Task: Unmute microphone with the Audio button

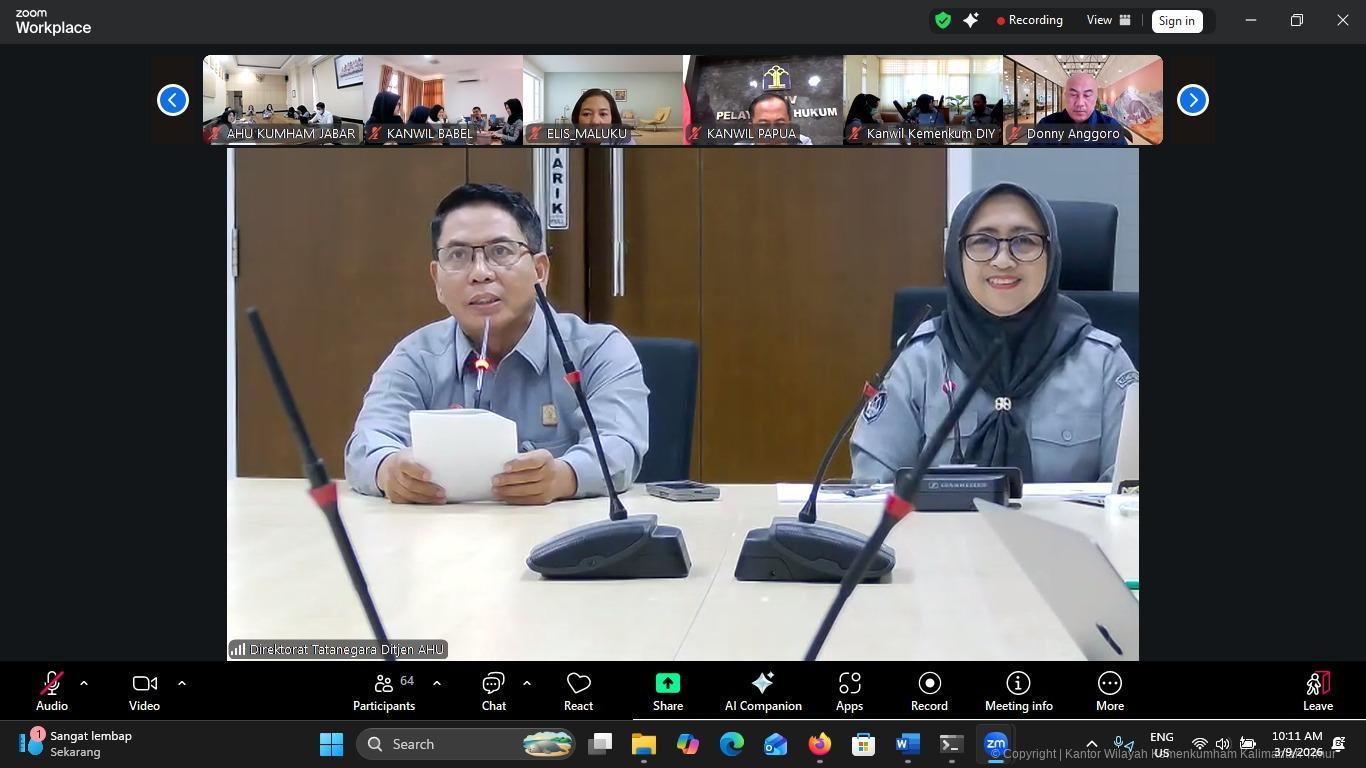Action: (x=51, y=691)
